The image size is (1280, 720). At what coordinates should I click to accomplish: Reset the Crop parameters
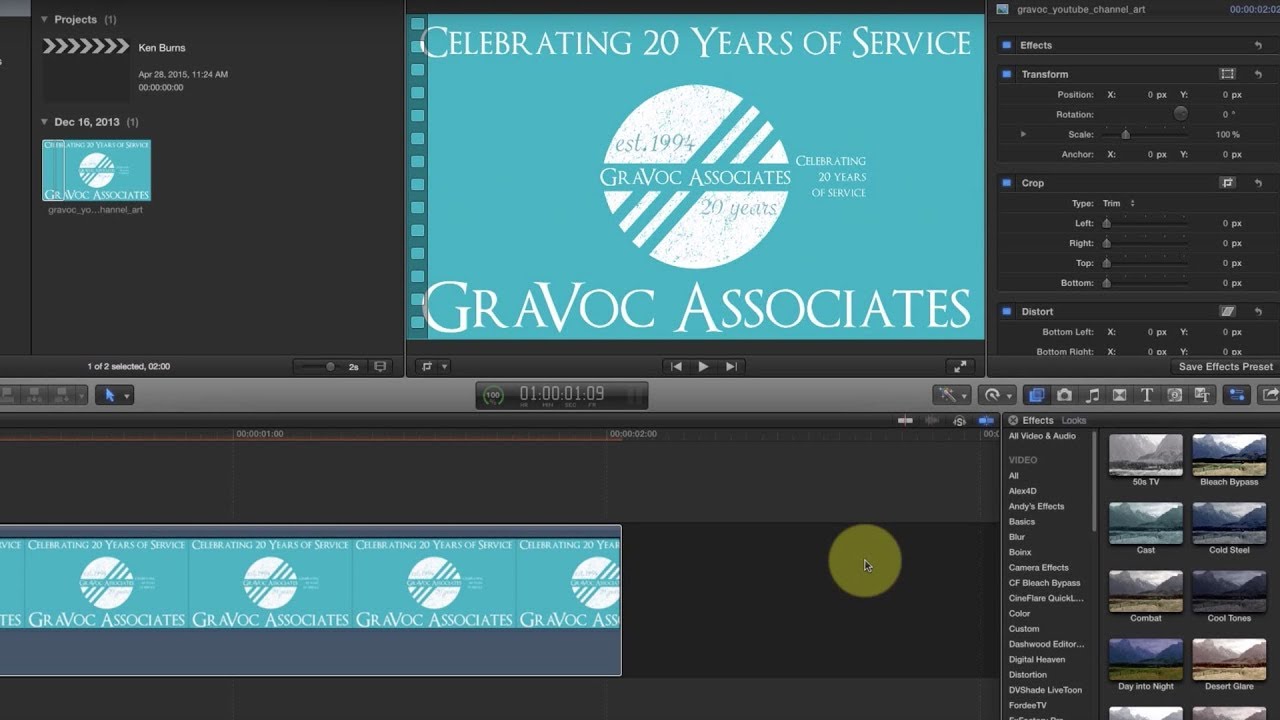pyautogui.click(x=1258, y=183)
